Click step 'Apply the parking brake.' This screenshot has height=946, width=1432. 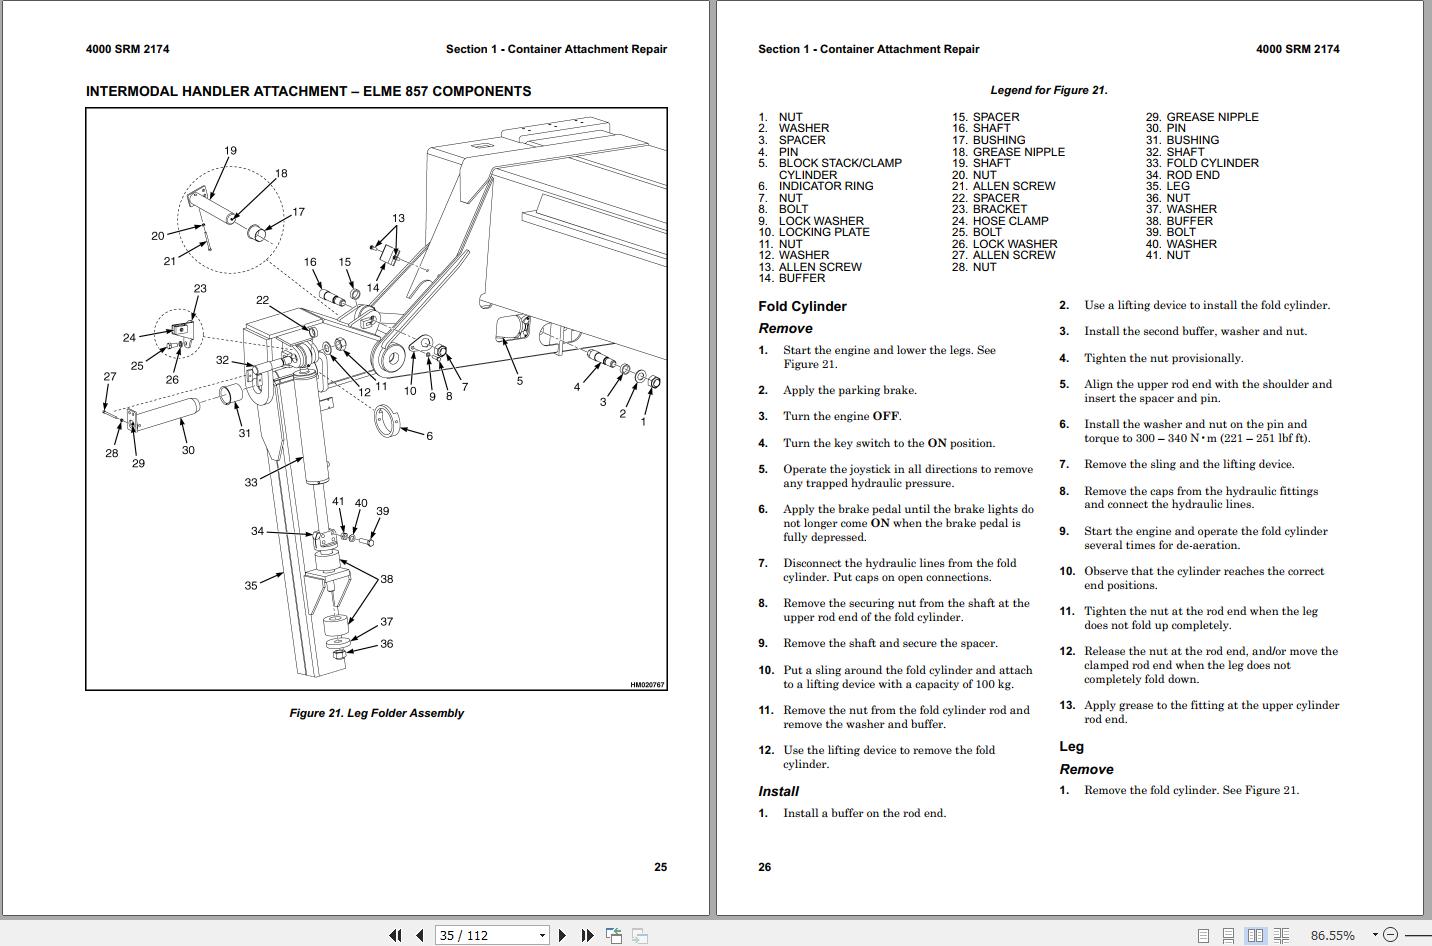click(x=850, y=390)
